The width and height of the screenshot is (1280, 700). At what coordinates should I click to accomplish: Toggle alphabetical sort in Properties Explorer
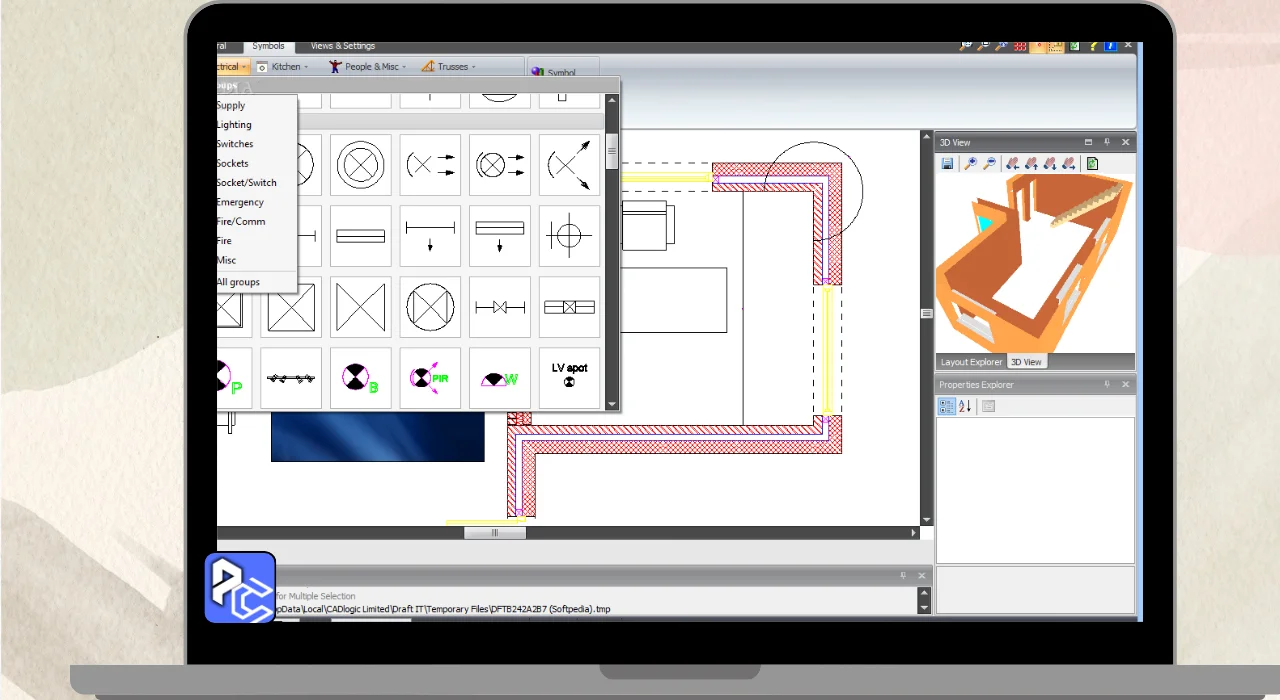(965, 406)
